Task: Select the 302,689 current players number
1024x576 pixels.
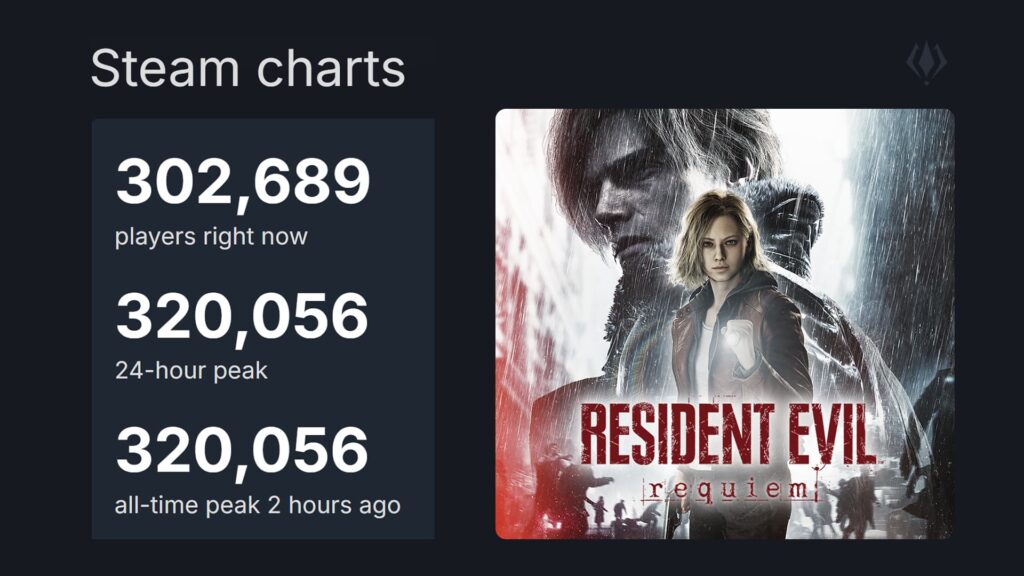Action: click(243, 183)
